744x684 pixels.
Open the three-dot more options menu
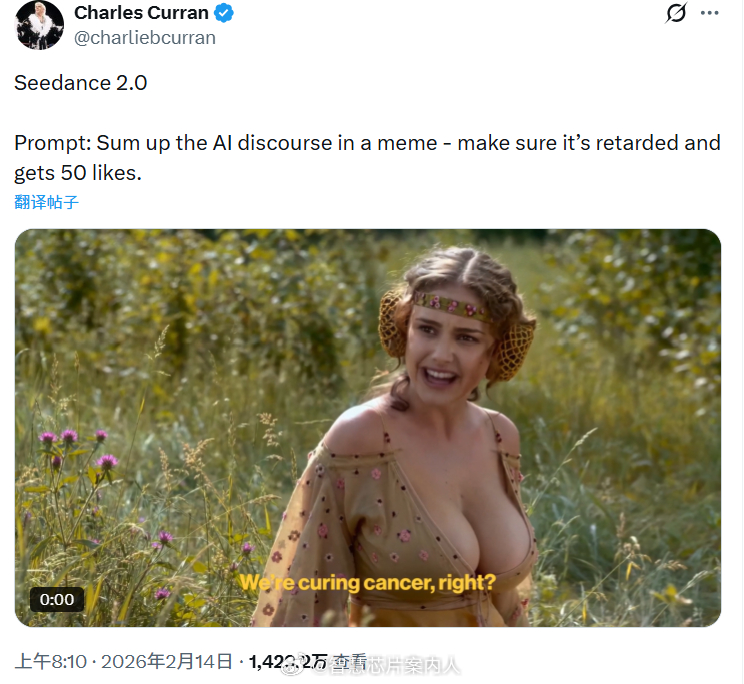(x=709, y=13)
